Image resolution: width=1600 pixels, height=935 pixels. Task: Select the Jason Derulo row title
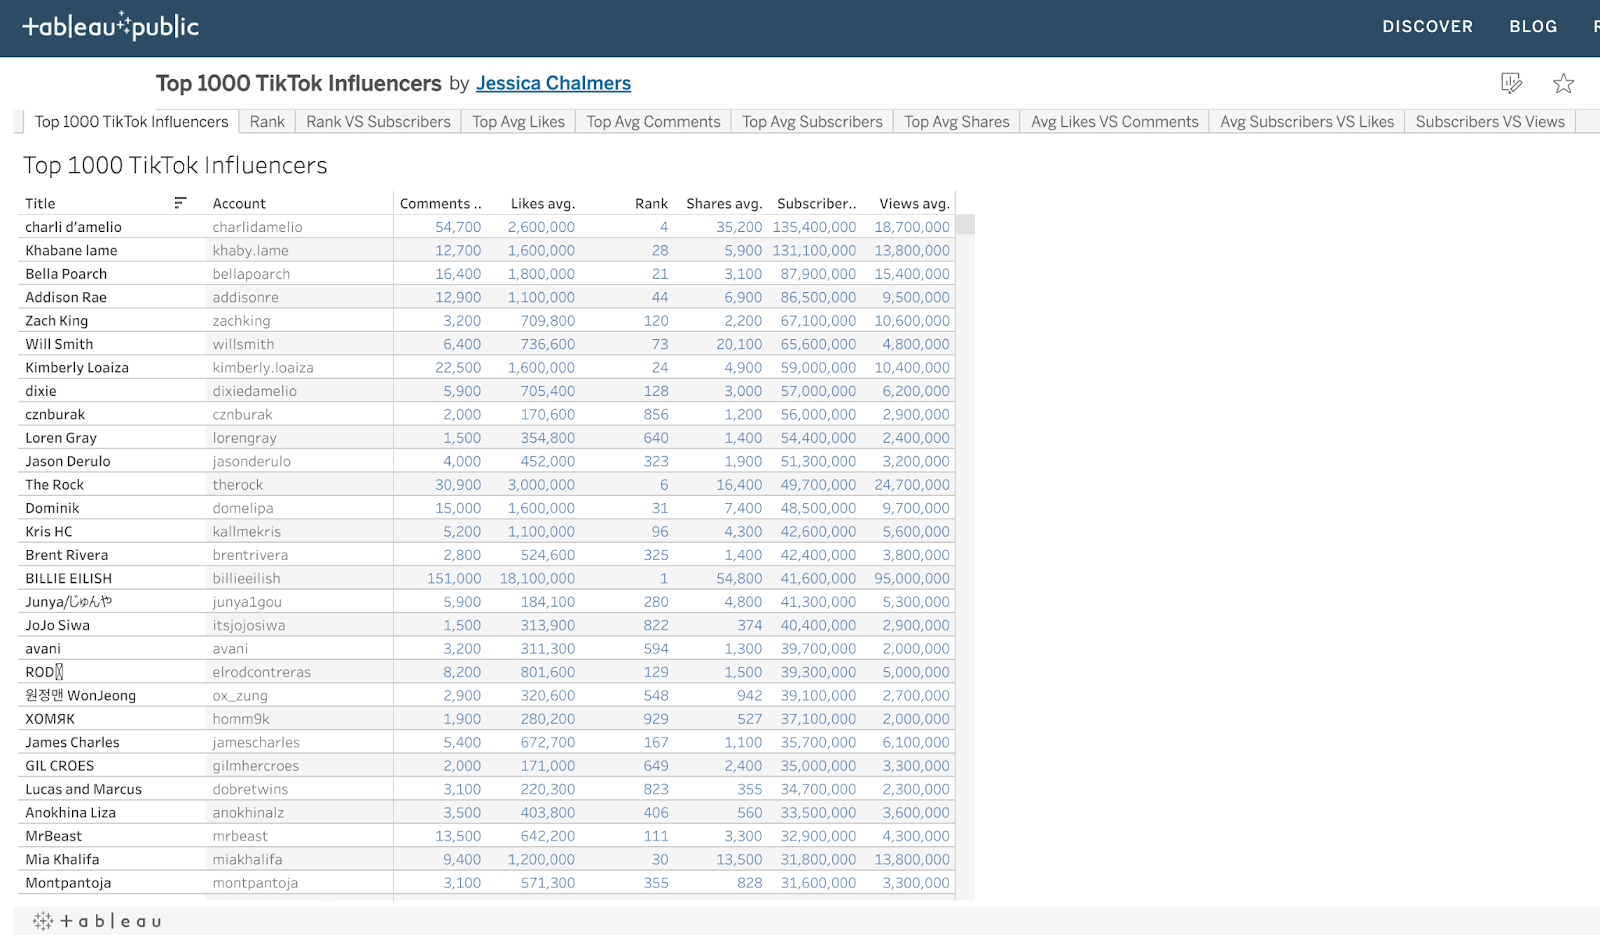coord(68,461)
